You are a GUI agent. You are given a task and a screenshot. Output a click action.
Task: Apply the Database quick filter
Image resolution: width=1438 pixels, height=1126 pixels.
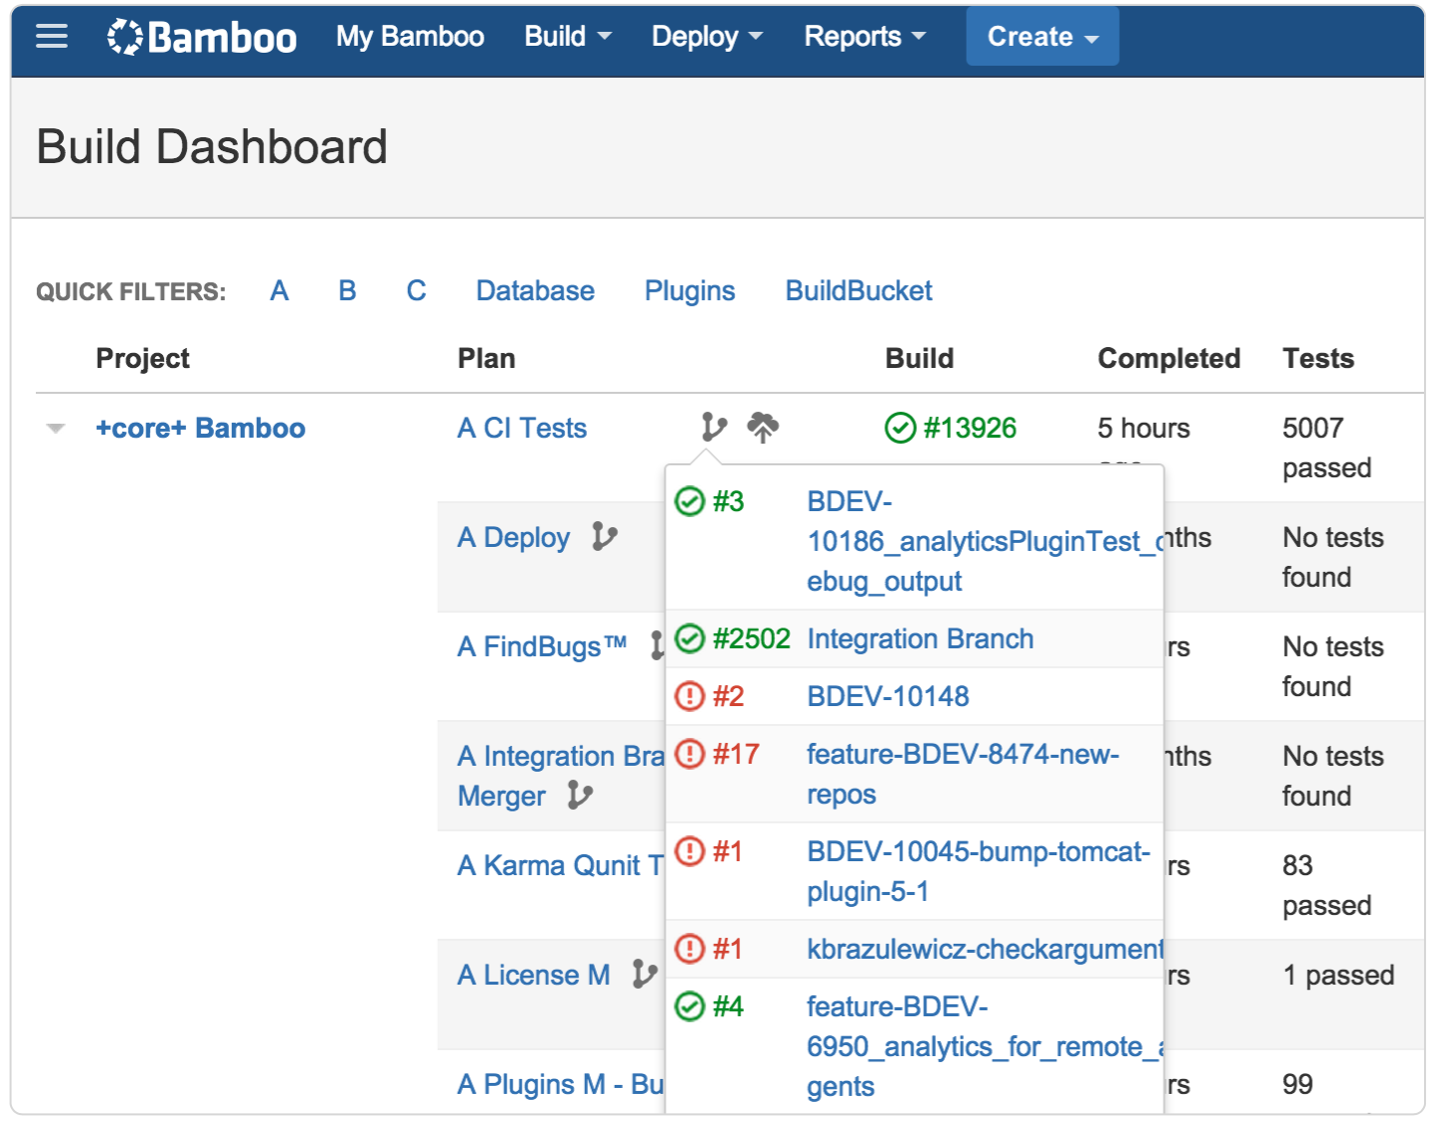(535, 291)
